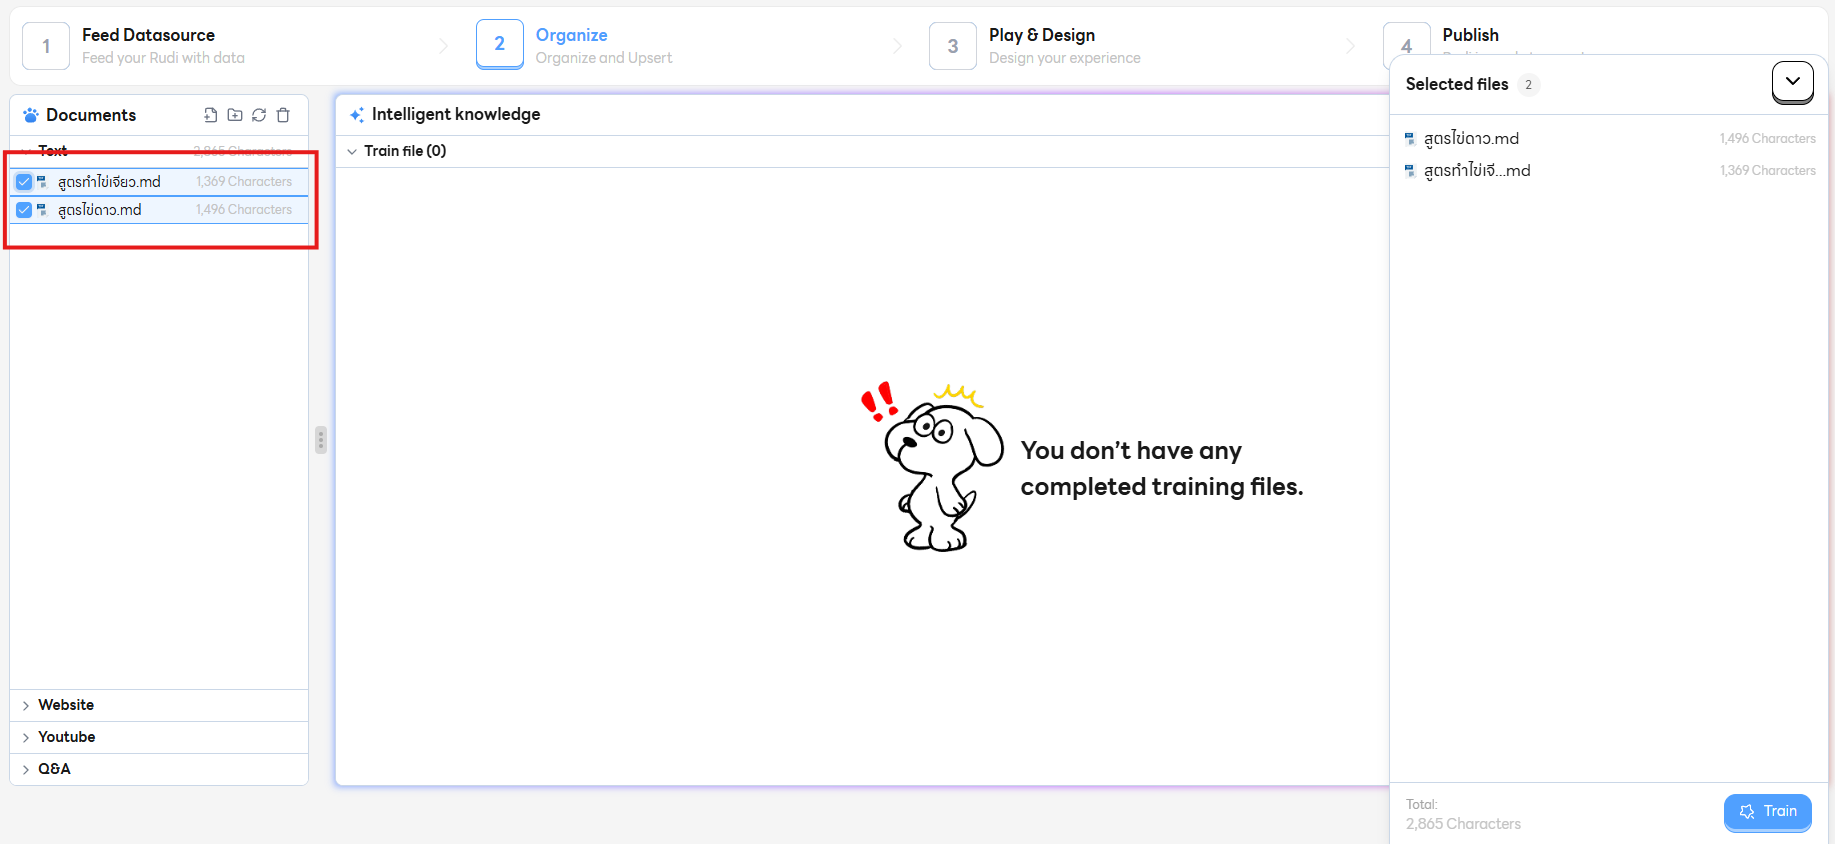The image size is (1835, 844).
Task: Click 1,369 Characters in Selected files
Action: 1768,171
